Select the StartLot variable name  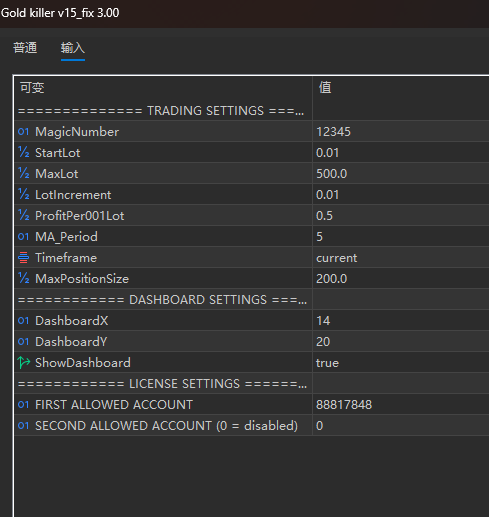tap(58, 153)
